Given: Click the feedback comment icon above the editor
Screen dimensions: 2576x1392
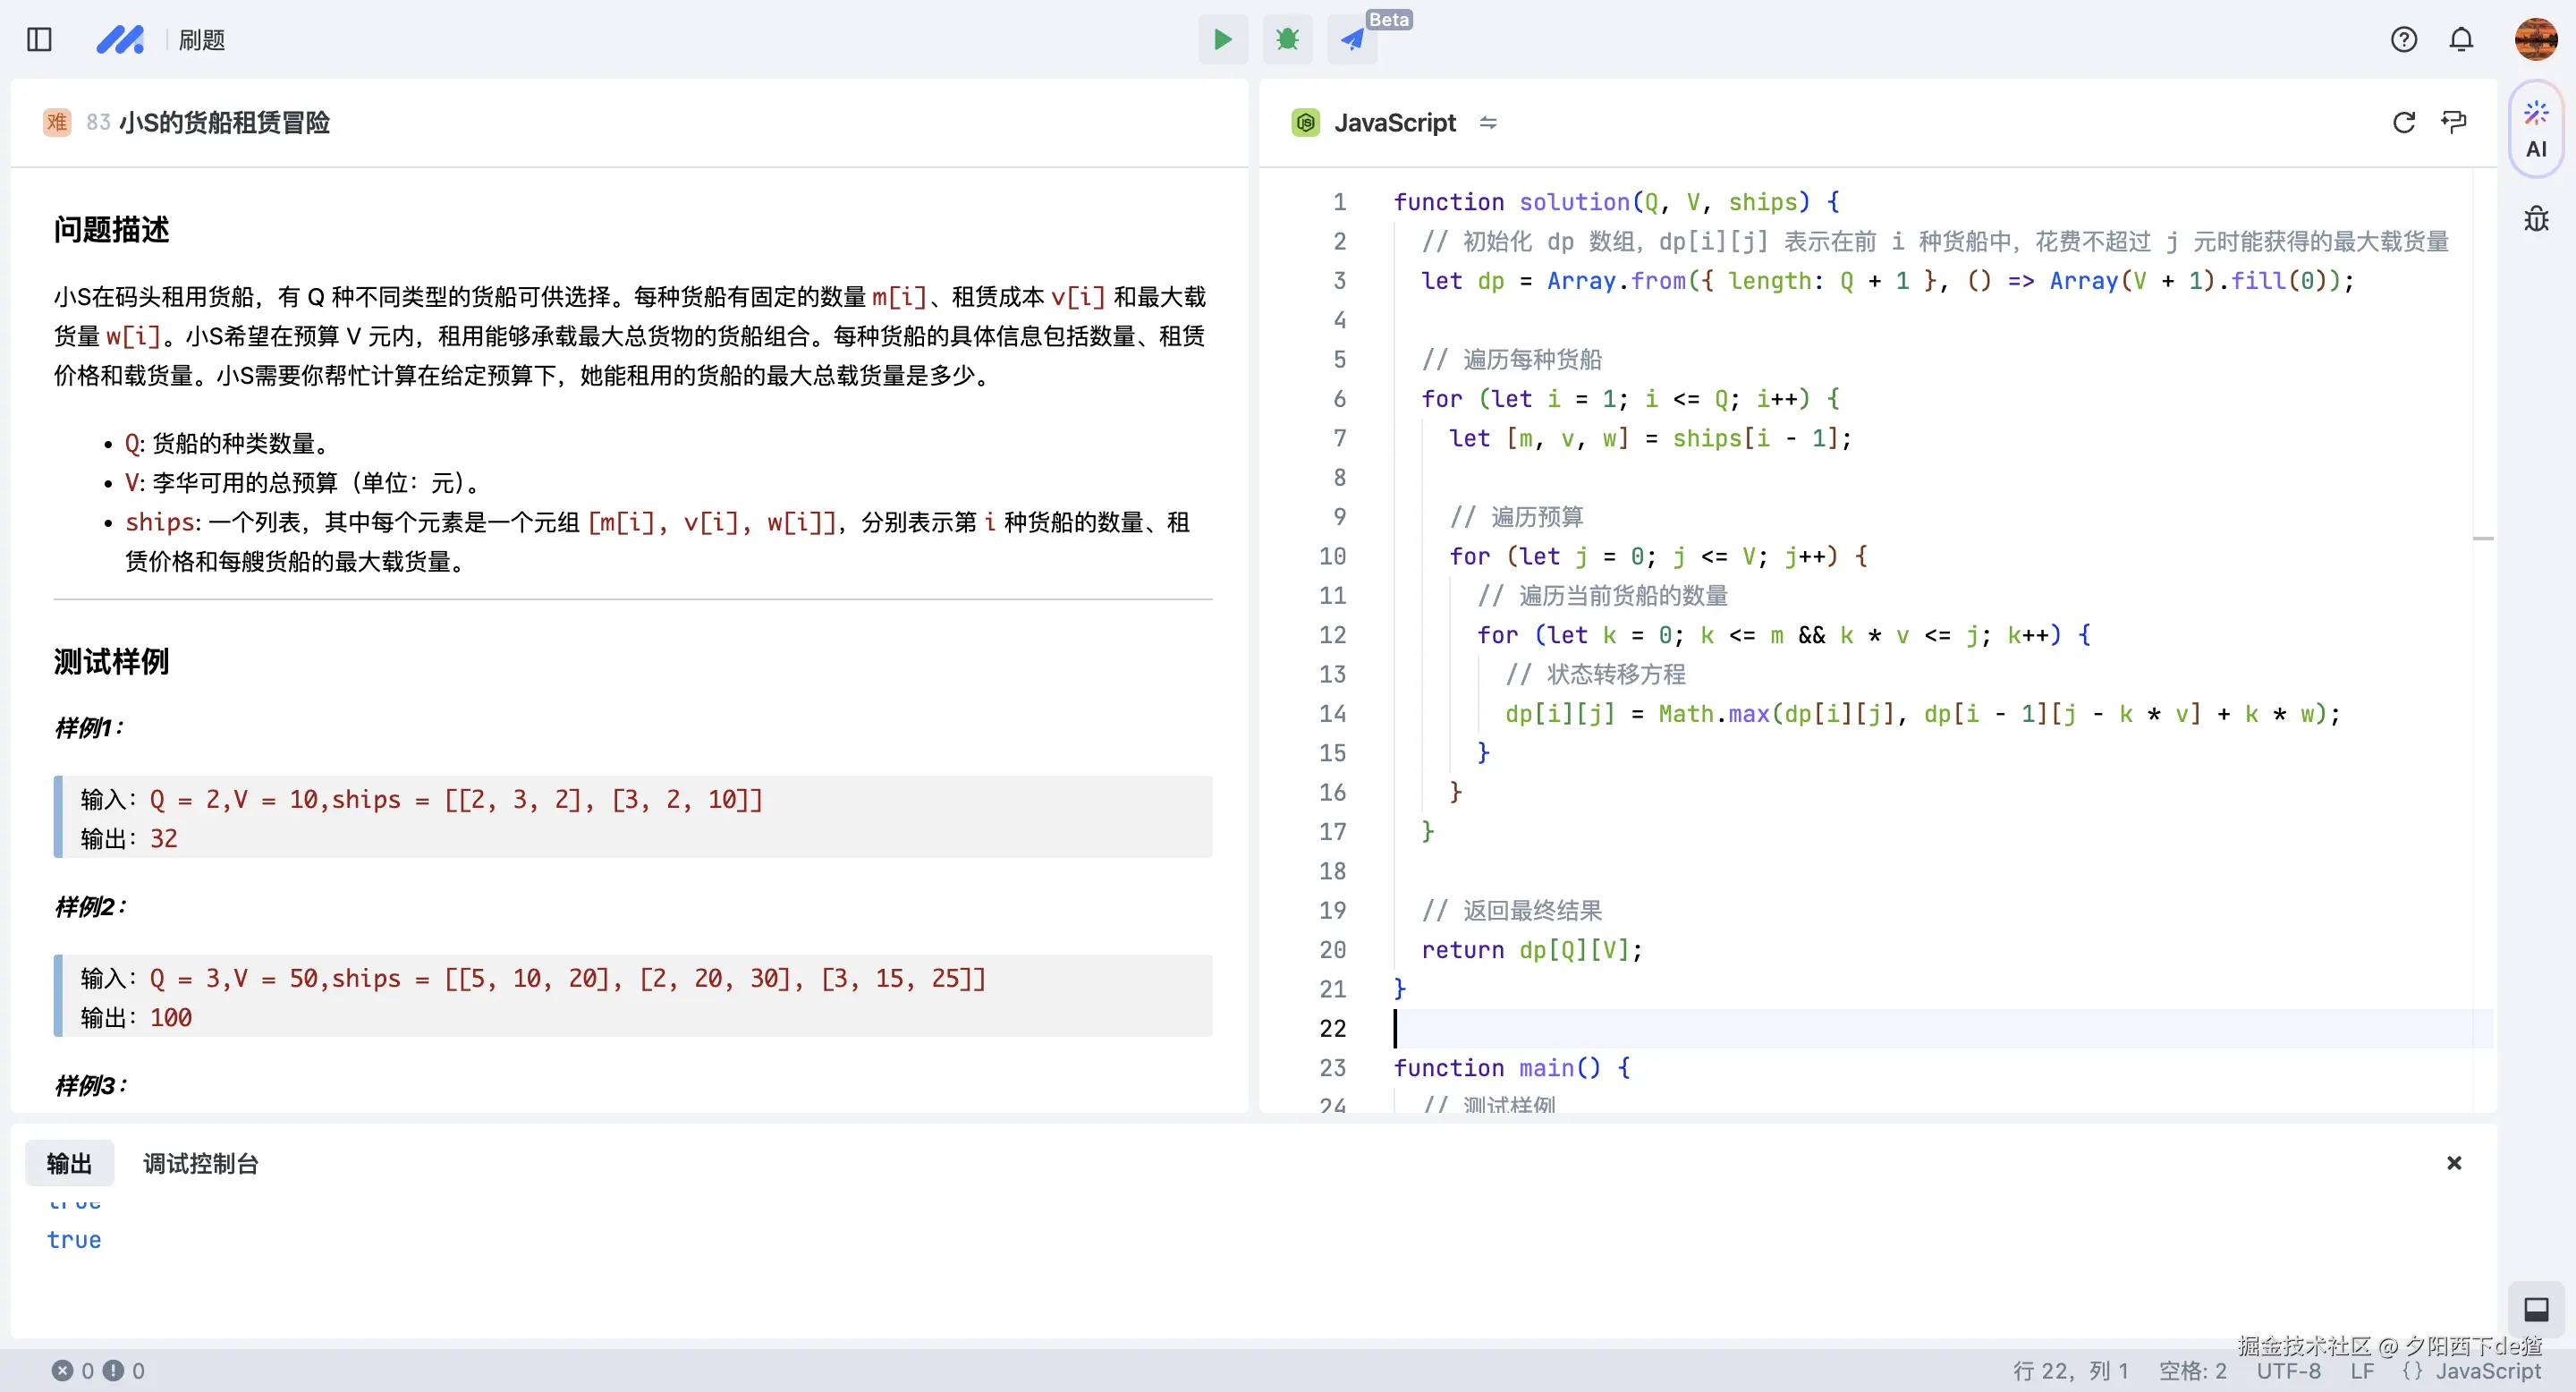Looking at the screenshot, I should point(2453,123).
